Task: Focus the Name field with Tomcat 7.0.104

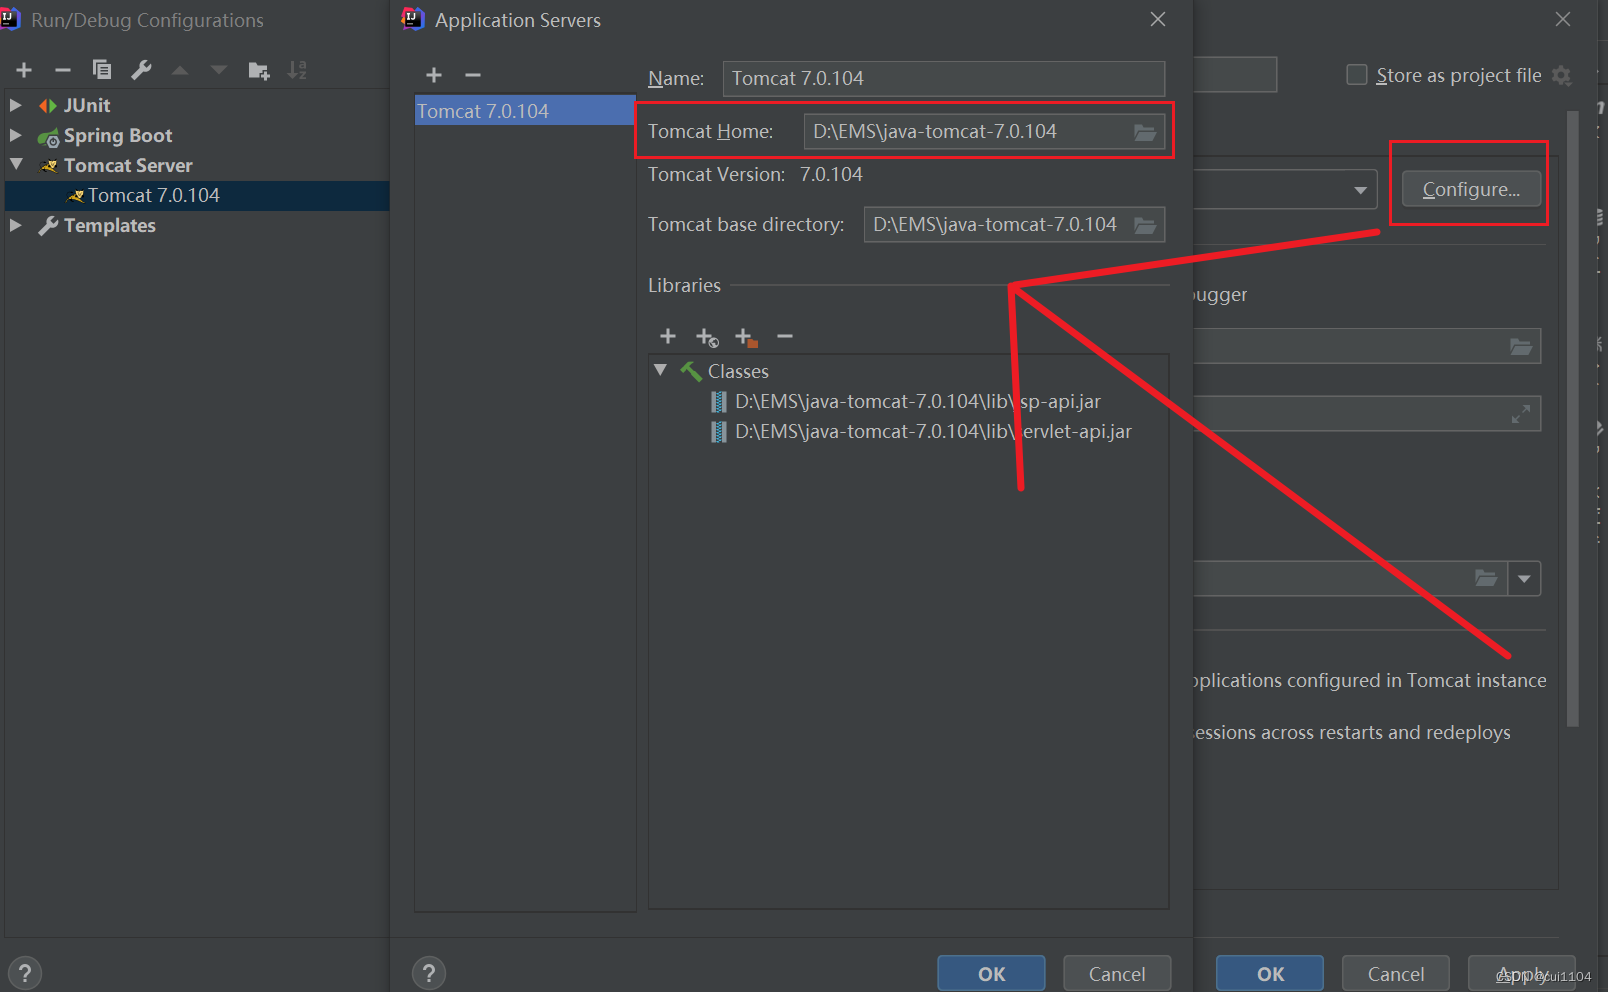Action: [x=944, y=78]
